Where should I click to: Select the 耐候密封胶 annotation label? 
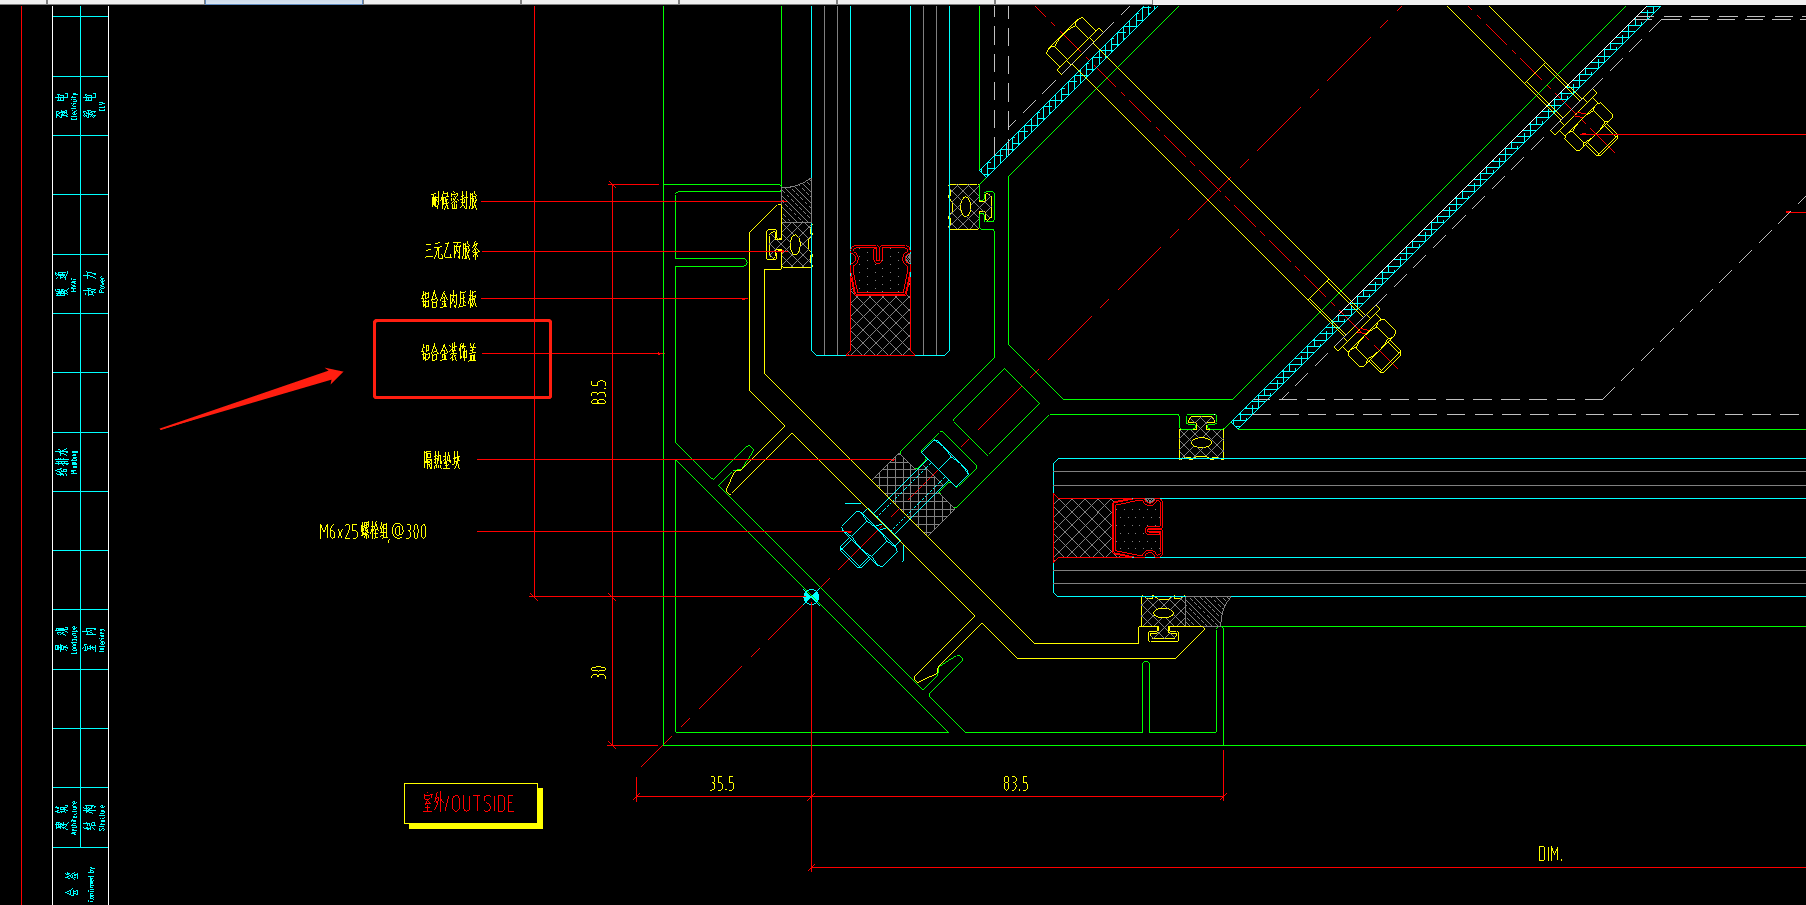(x=454, y=201)
